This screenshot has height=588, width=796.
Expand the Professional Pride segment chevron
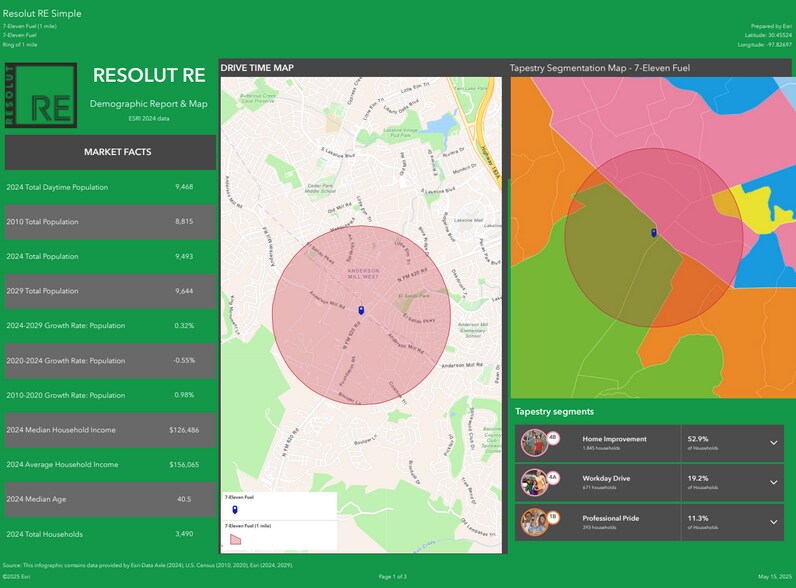tap(773, 522)
